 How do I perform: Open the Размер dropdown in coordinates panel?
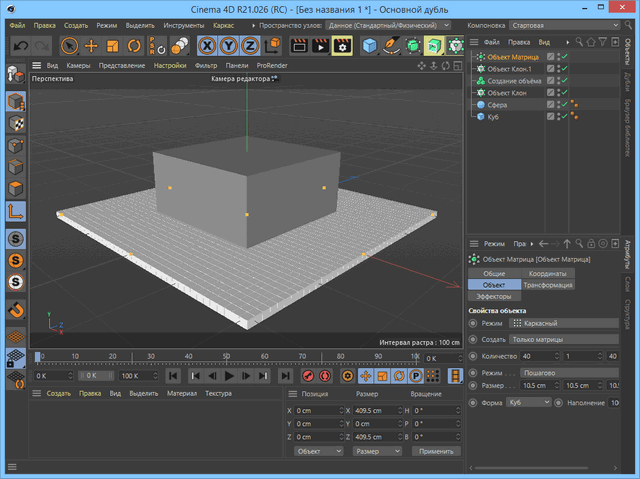click(377, 451)
